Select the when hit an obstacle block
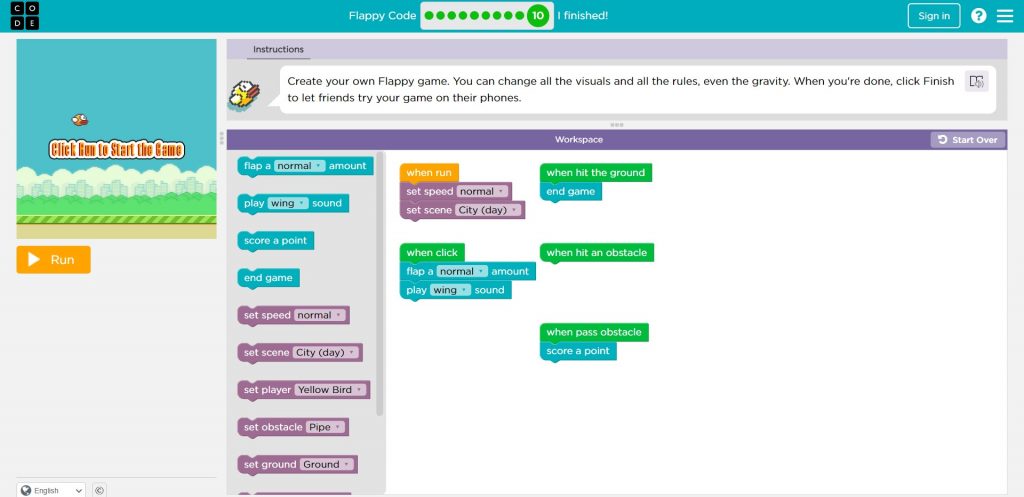This screenshot has height=497, width=1024. click(x=596, y=253)
